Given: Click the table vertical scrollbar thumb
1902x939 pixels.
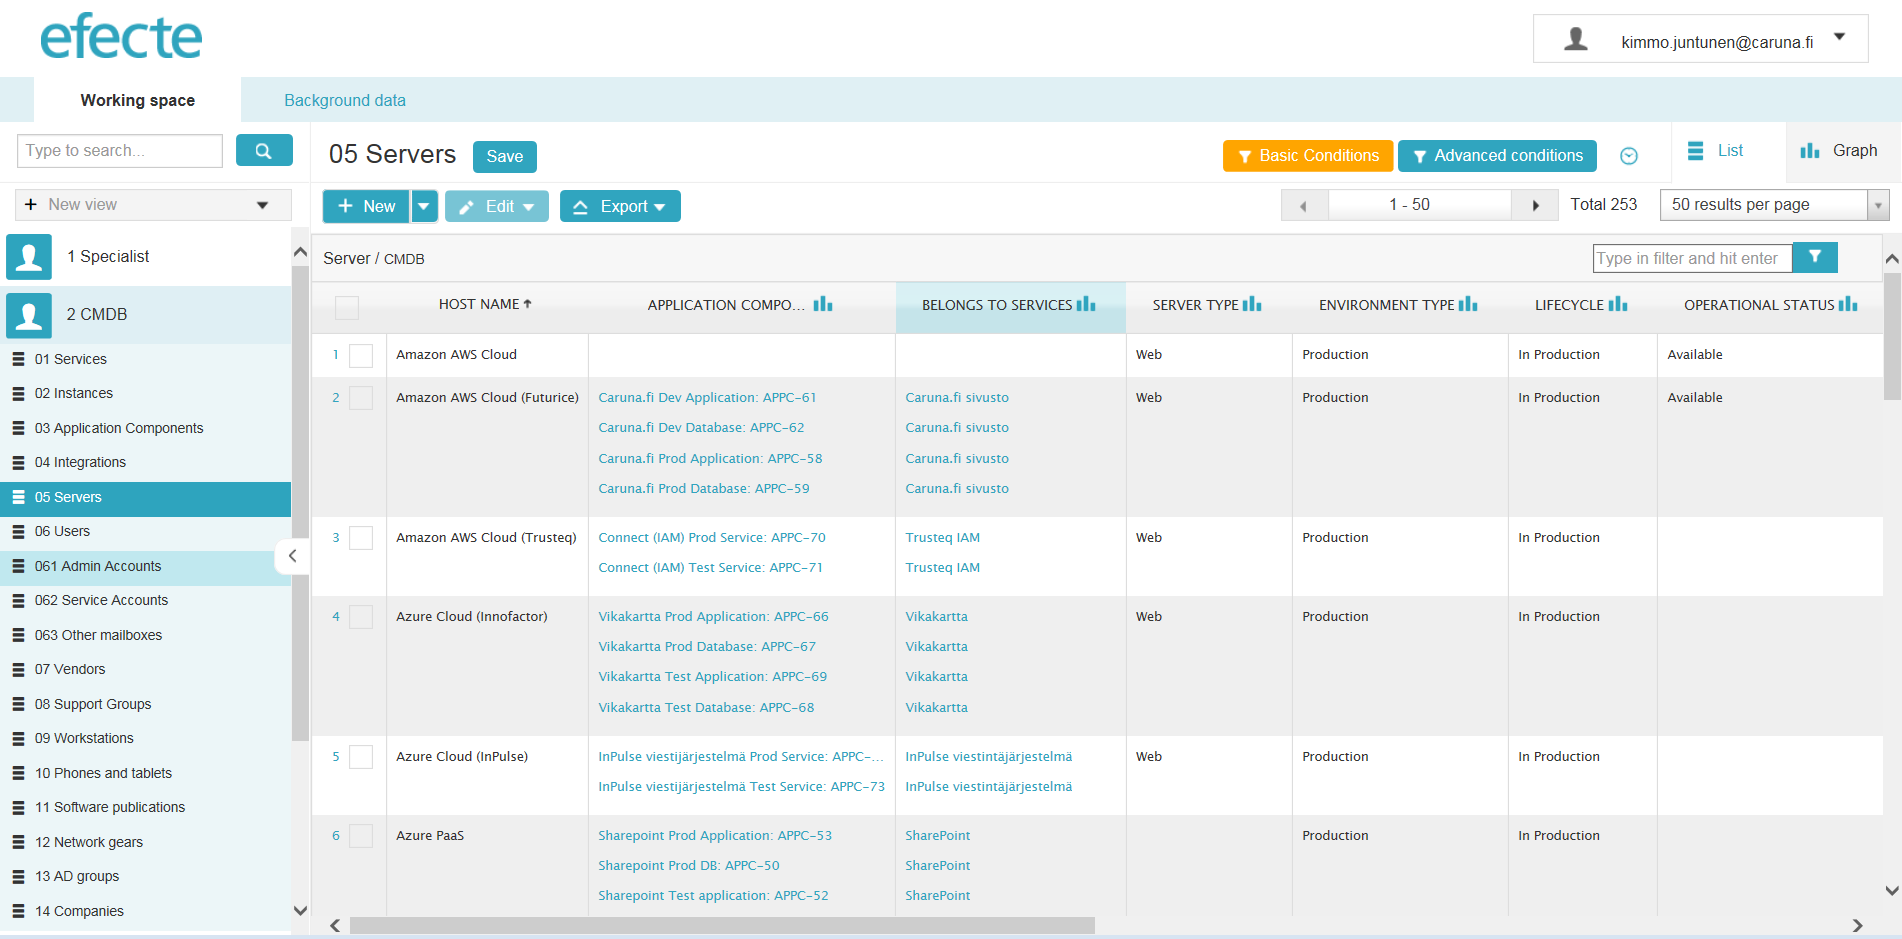Looking at the screenshot, I should point(1892,335).
